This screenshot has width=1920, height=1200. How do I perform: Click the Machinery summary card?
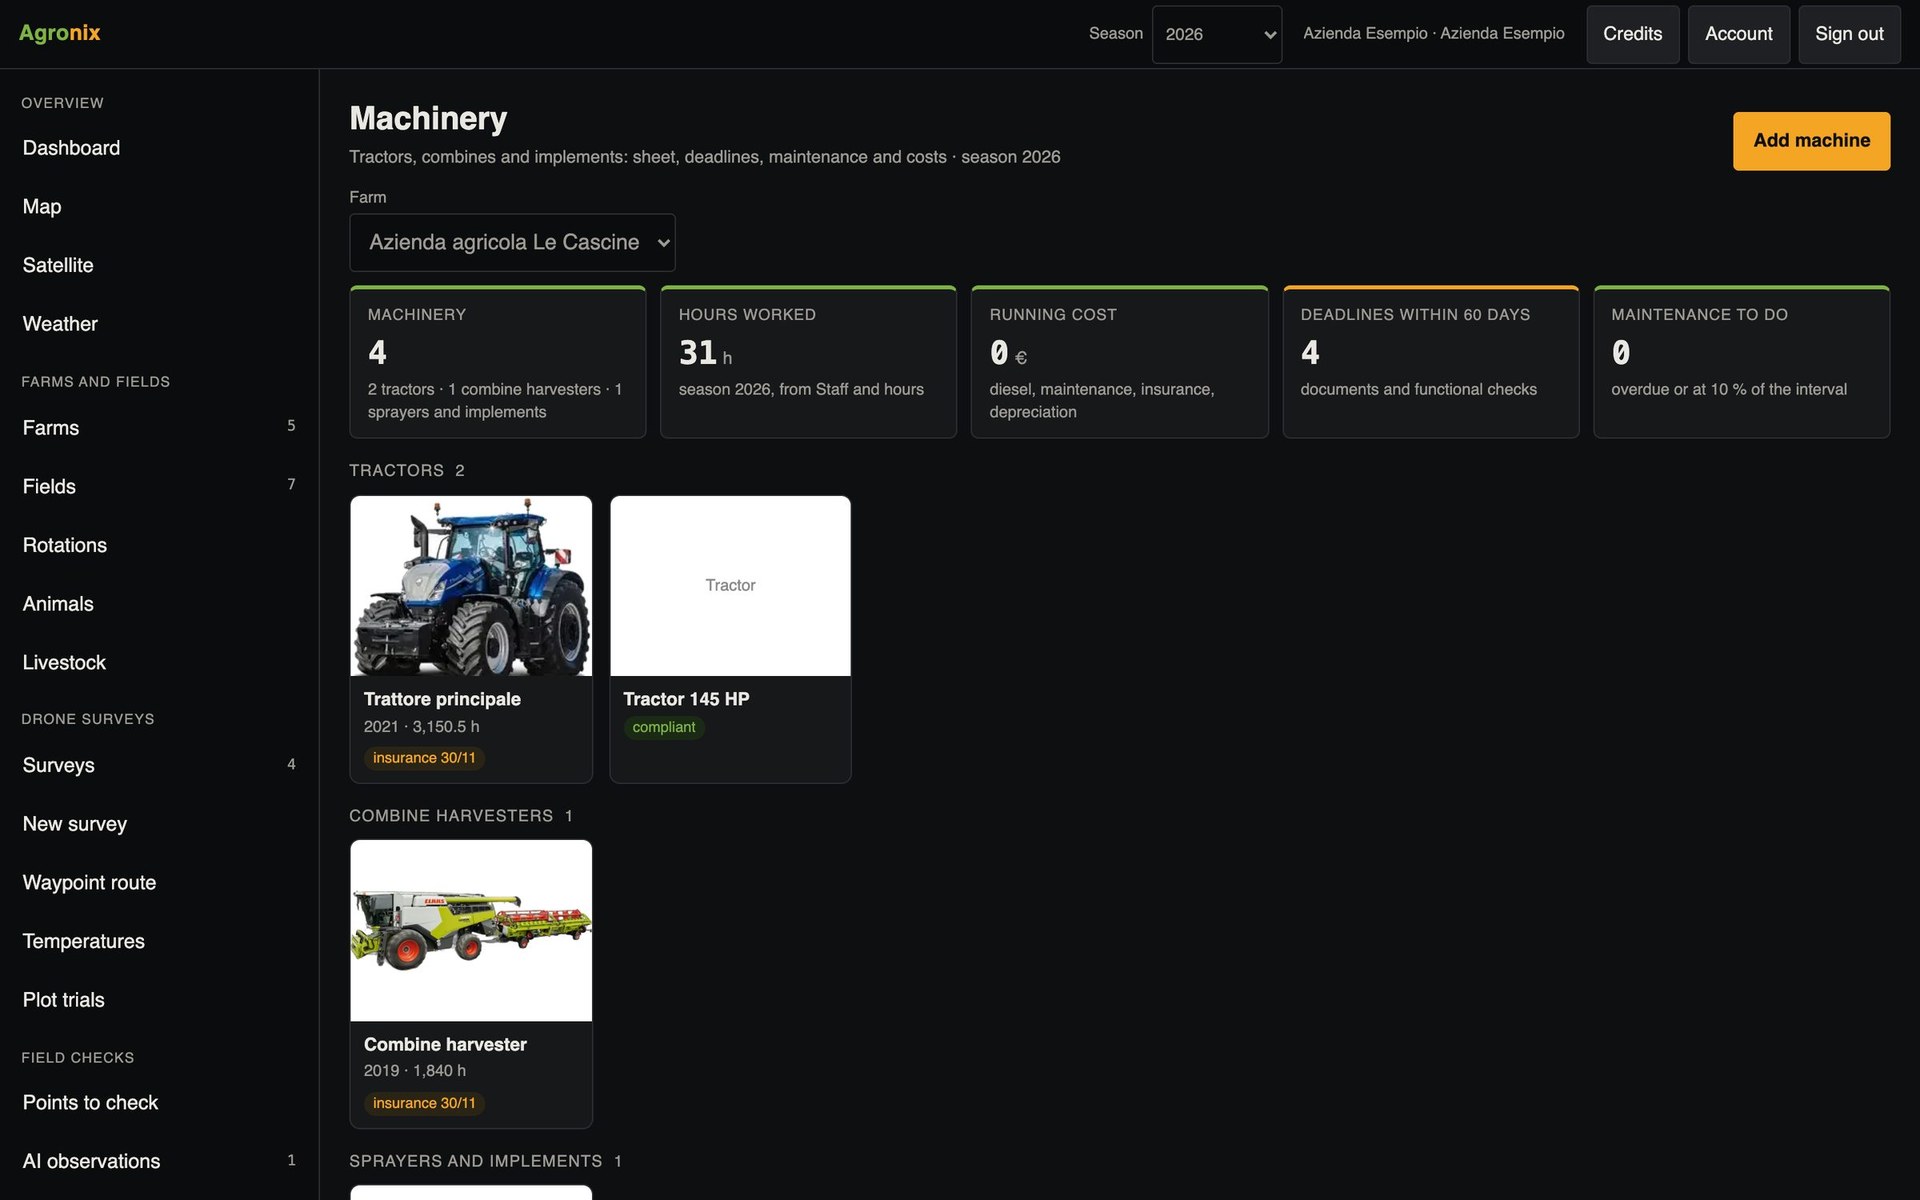497,362
